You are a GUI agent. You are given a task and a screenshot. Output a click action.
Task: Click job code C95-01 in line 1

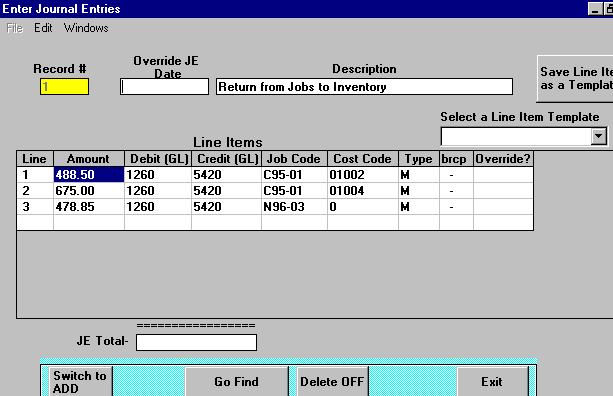click(294, 175)
